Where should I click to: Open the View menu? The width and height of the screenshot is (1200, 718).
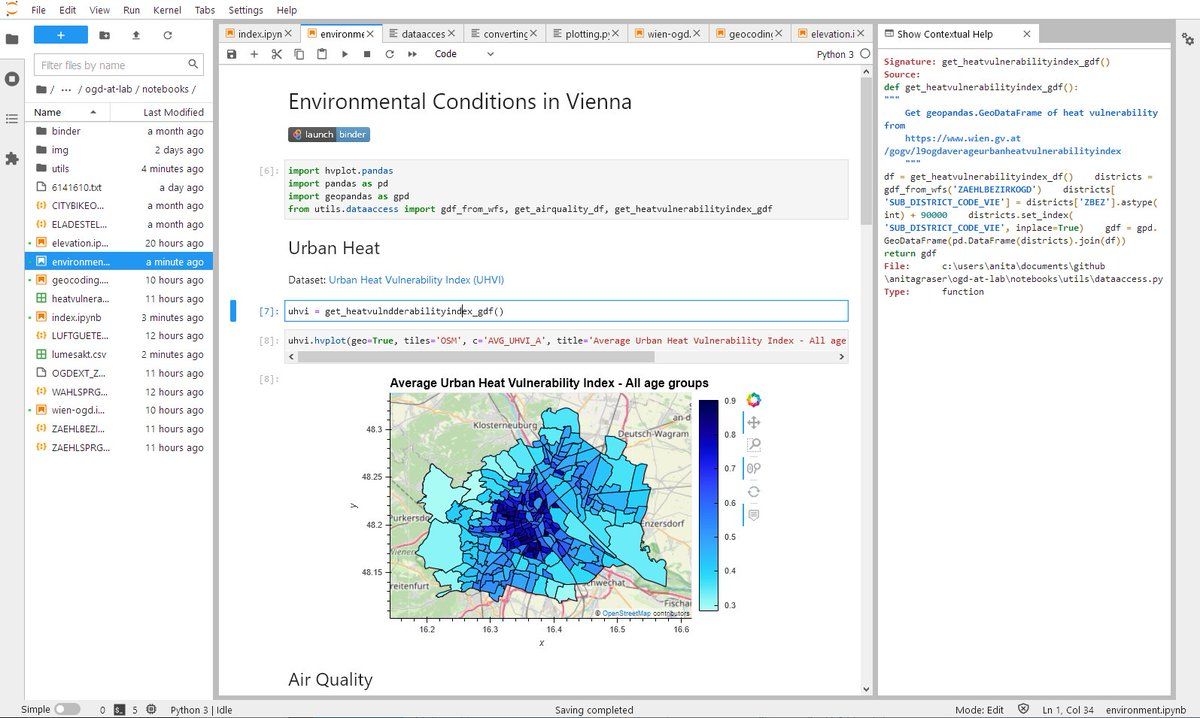100,10
